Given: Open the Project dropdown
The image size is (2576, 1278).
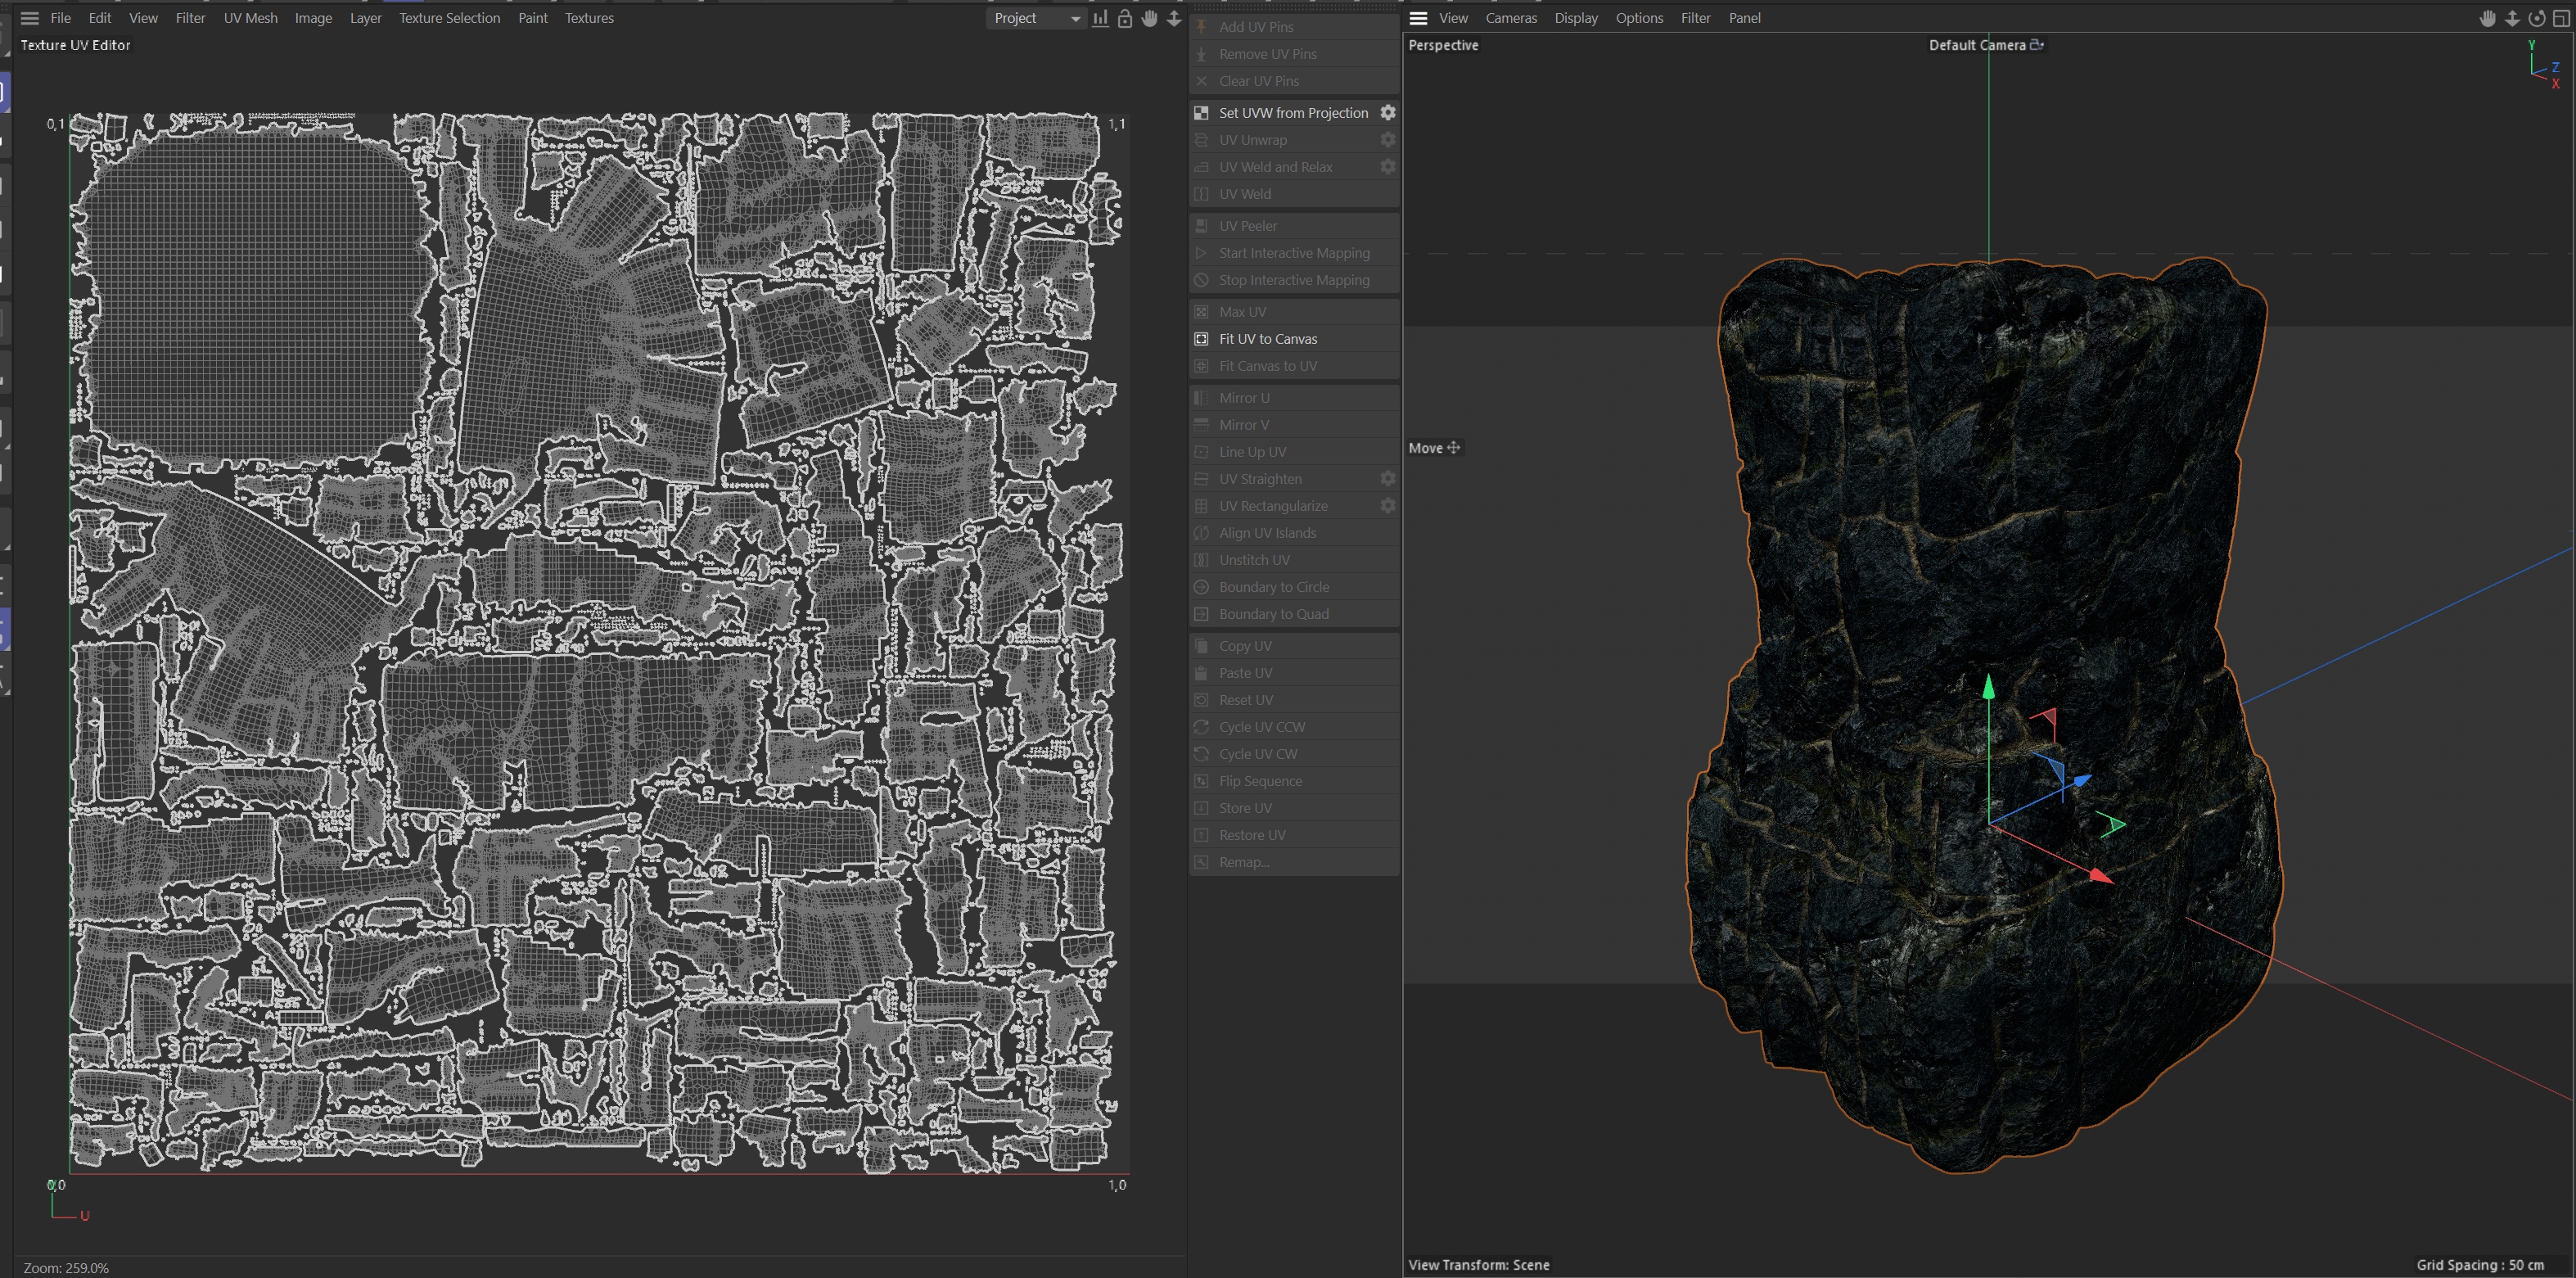Looking at the screenshot, I should [1036, 18].
